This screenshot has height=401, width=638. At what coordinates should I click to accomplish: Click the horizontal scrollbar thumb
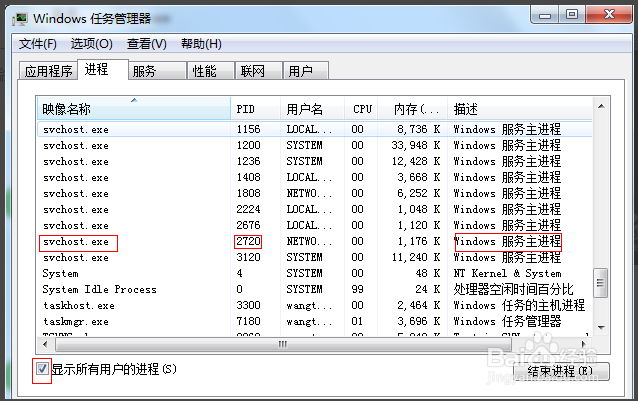(283, 344)
